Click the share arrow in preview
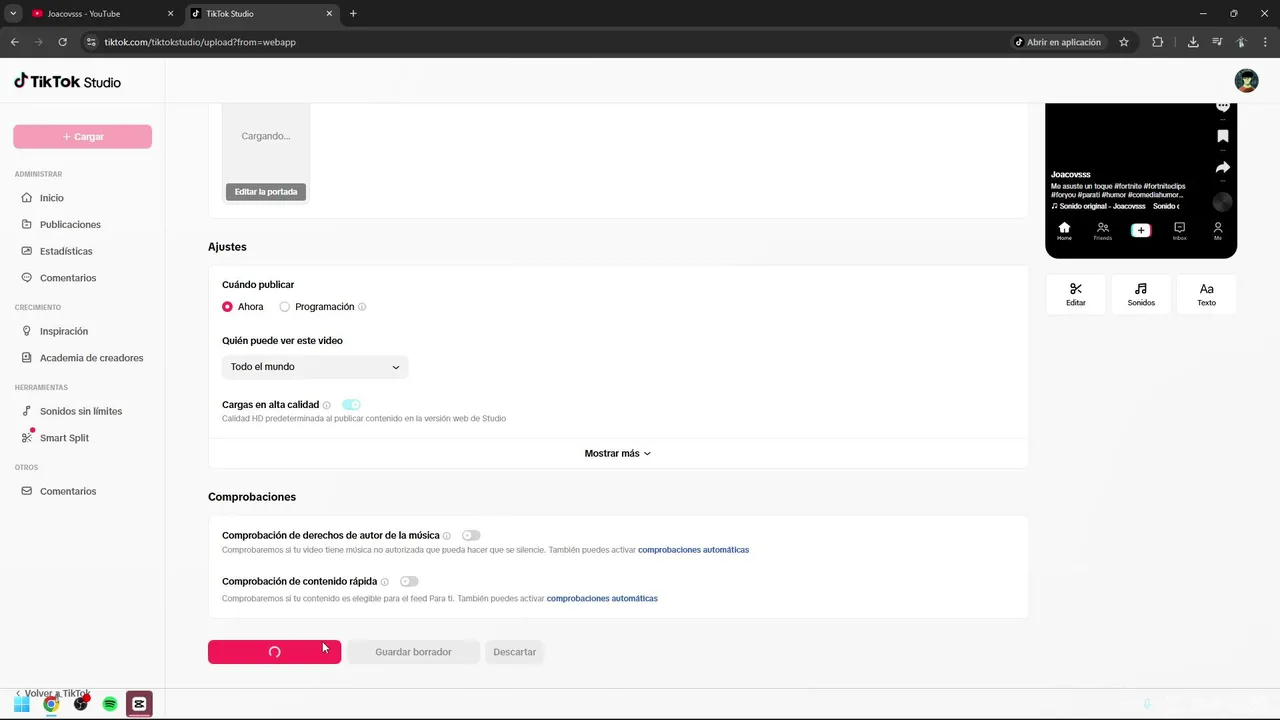 pyautogui.click(x=1222, y=168)
